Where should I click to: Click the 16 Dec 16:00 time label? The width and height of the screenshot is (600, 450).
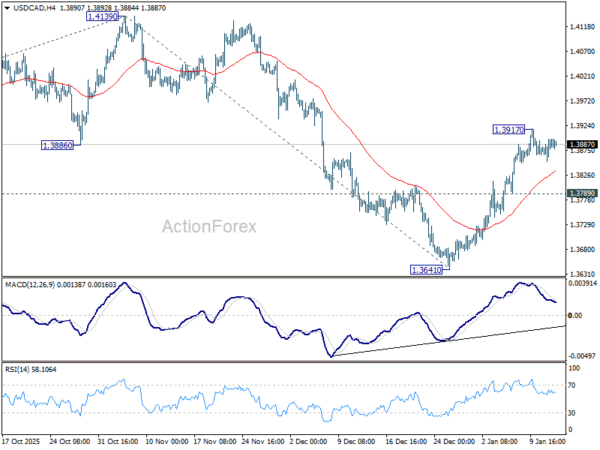(406, 442)
